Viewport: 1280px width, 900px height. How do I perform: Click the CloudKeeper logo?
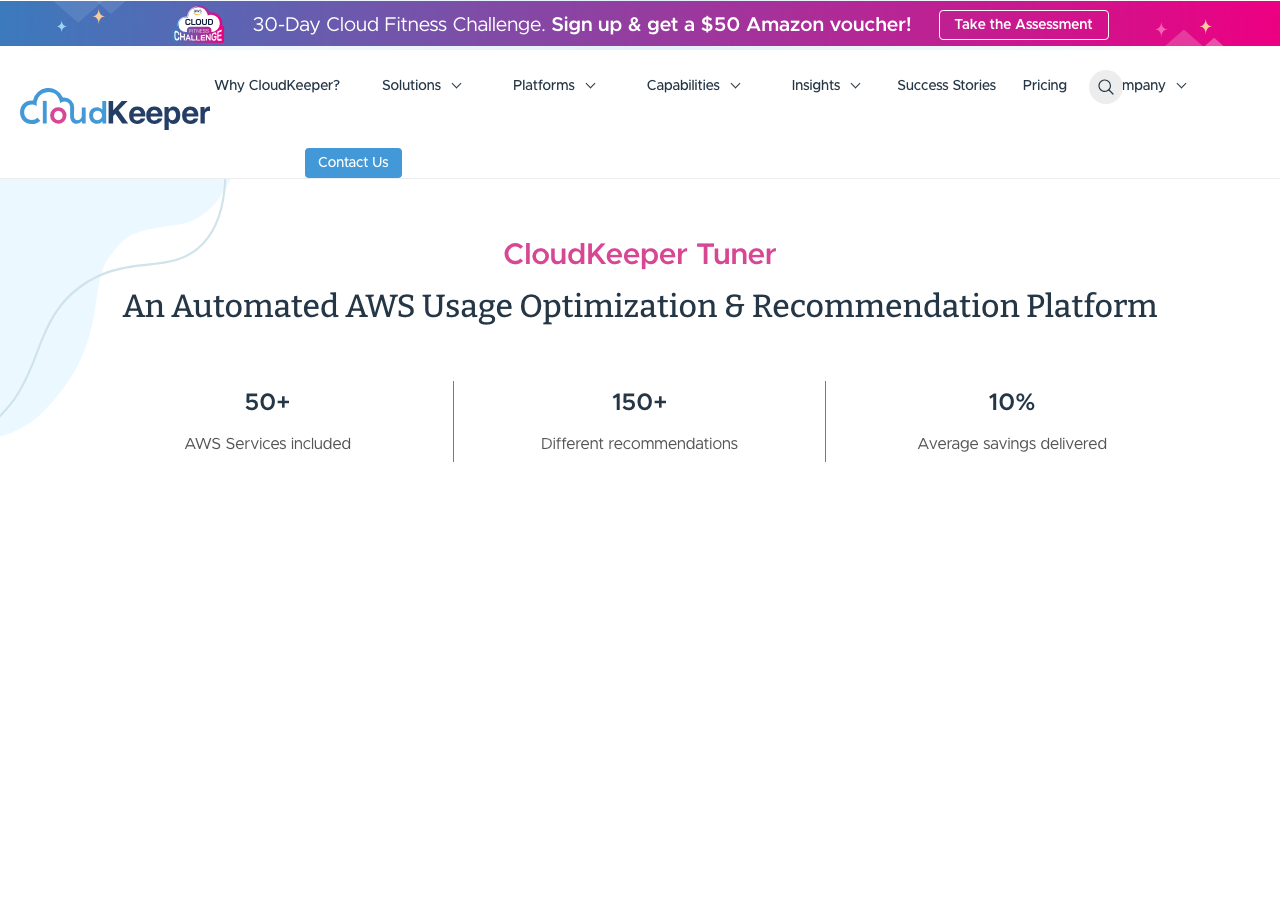115,109
